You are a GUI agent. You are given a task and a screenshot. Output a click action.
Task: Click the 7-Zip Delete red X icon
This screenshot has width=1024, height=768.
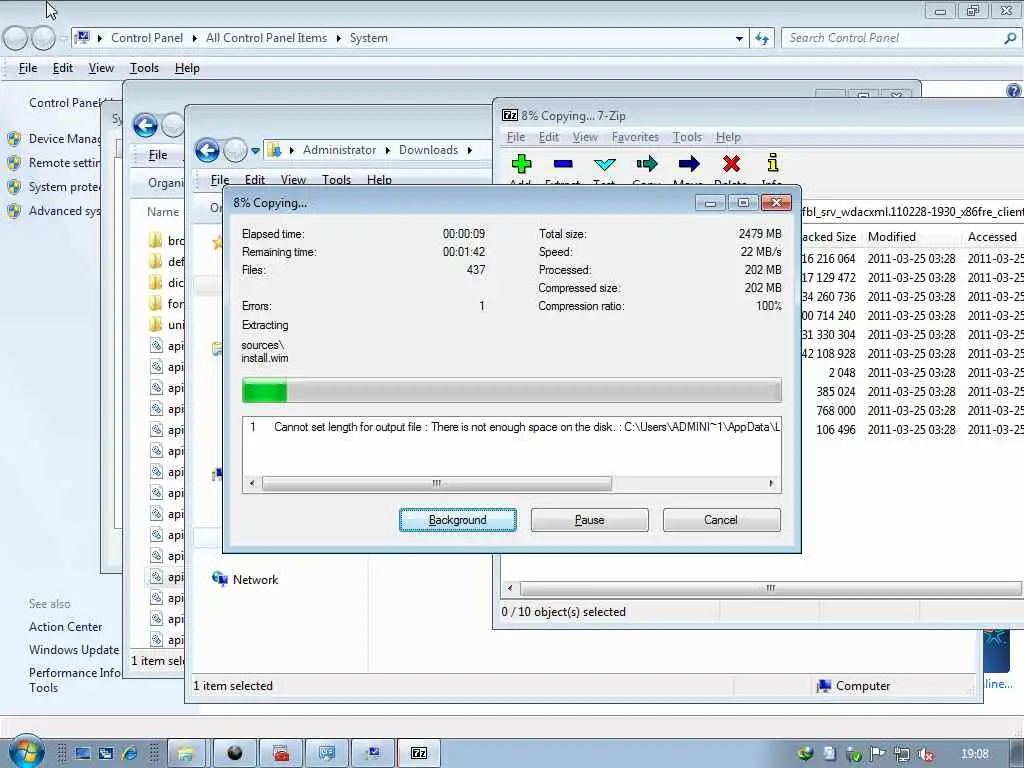(x=731, y=163)
